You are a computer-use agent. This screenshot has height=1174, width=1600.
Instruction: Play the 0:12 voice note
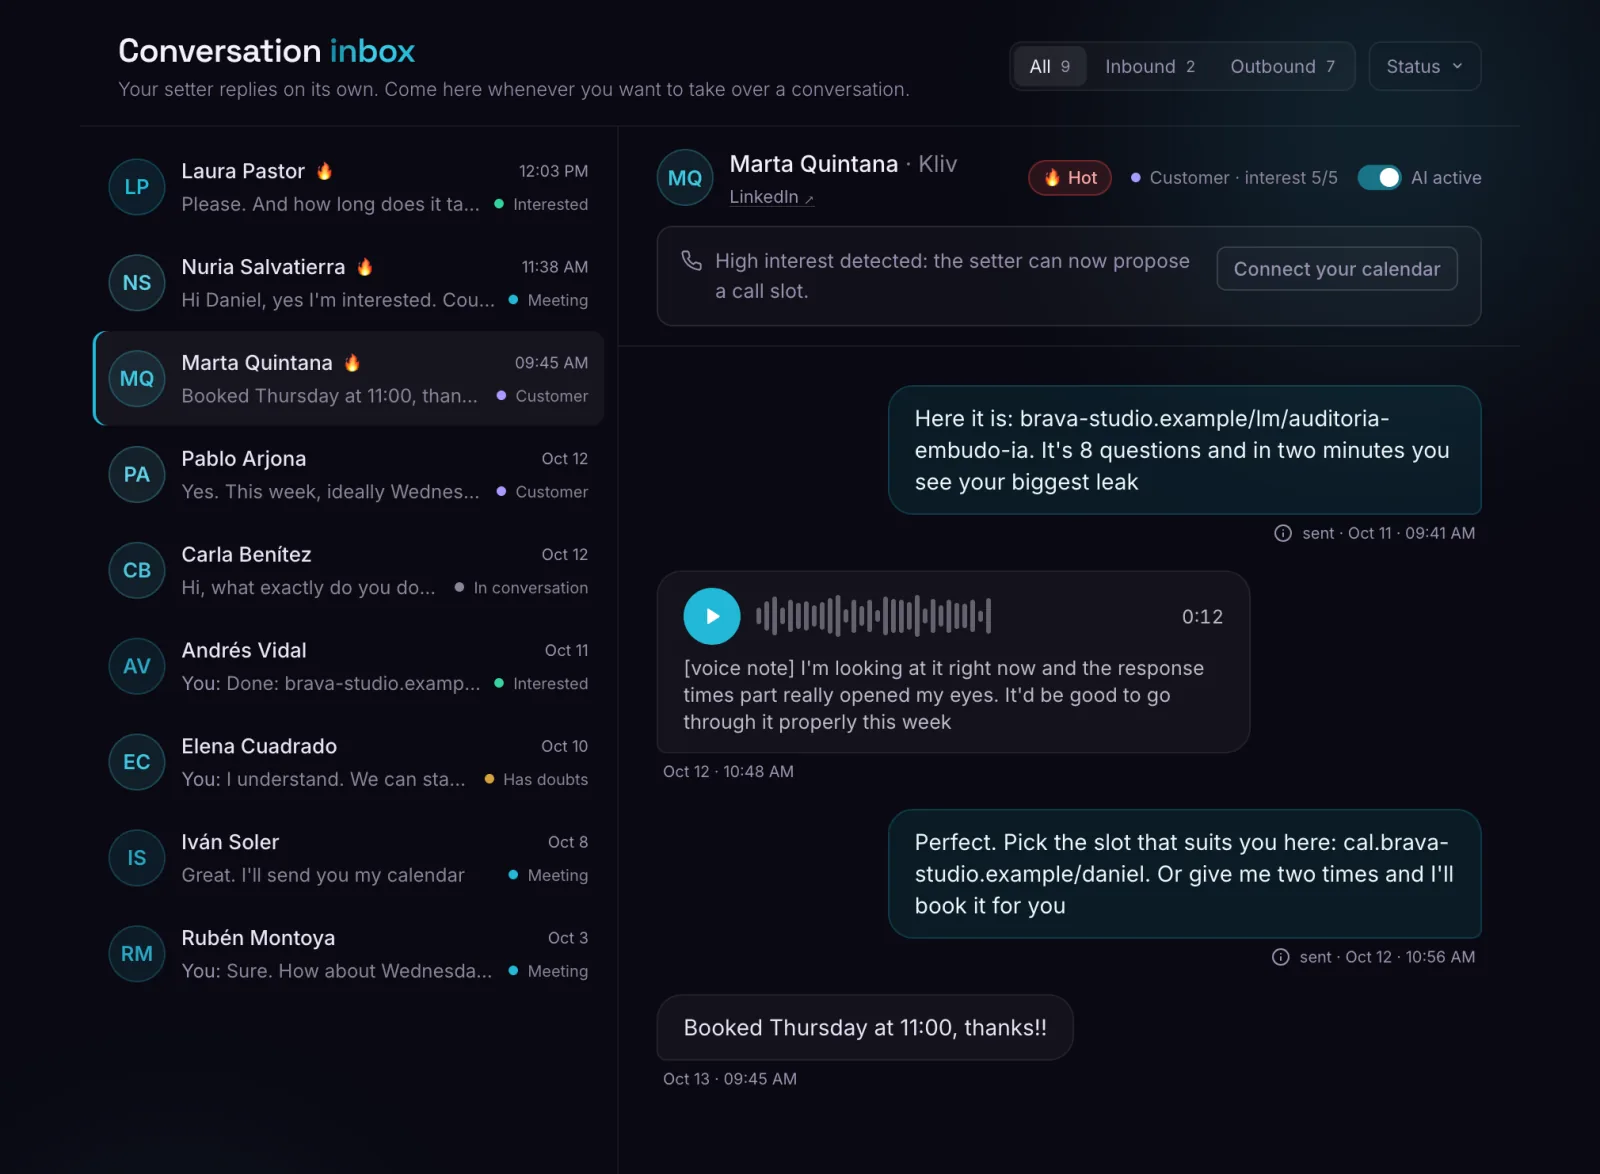712,616
